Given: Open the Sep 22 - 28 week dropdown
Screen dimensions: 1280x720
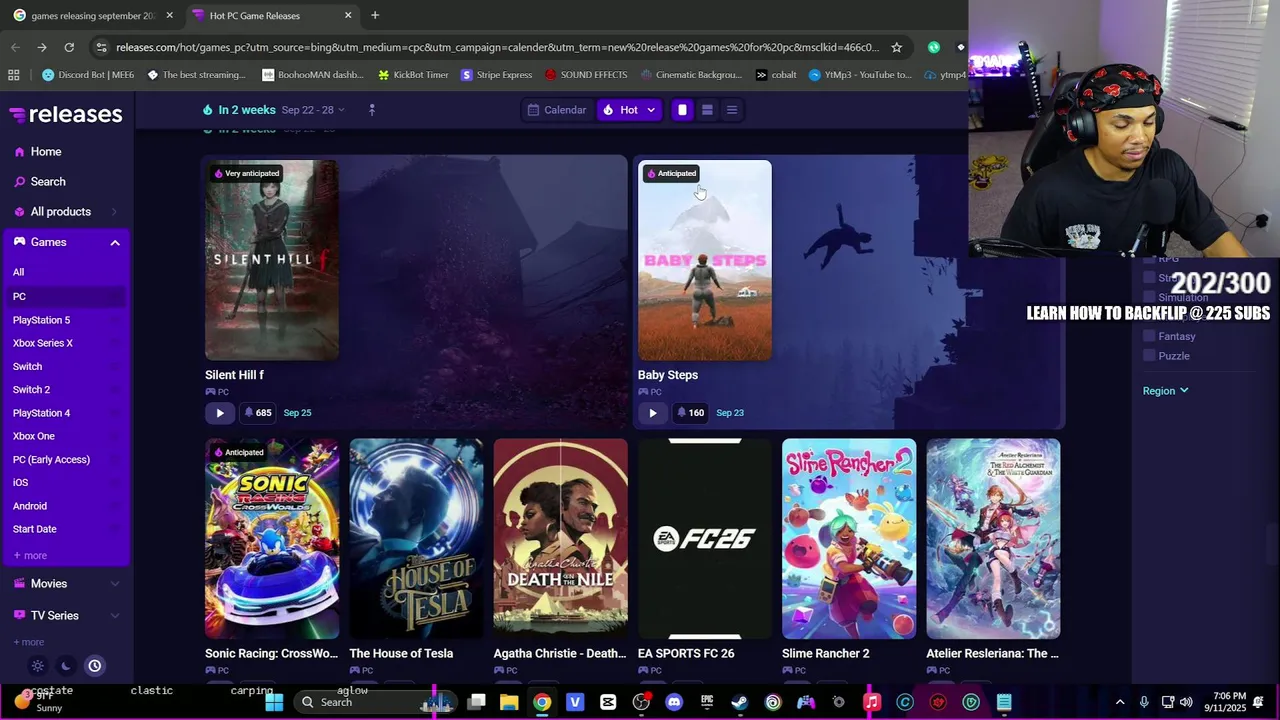Looking at the screenshot, I should point(313,110).
